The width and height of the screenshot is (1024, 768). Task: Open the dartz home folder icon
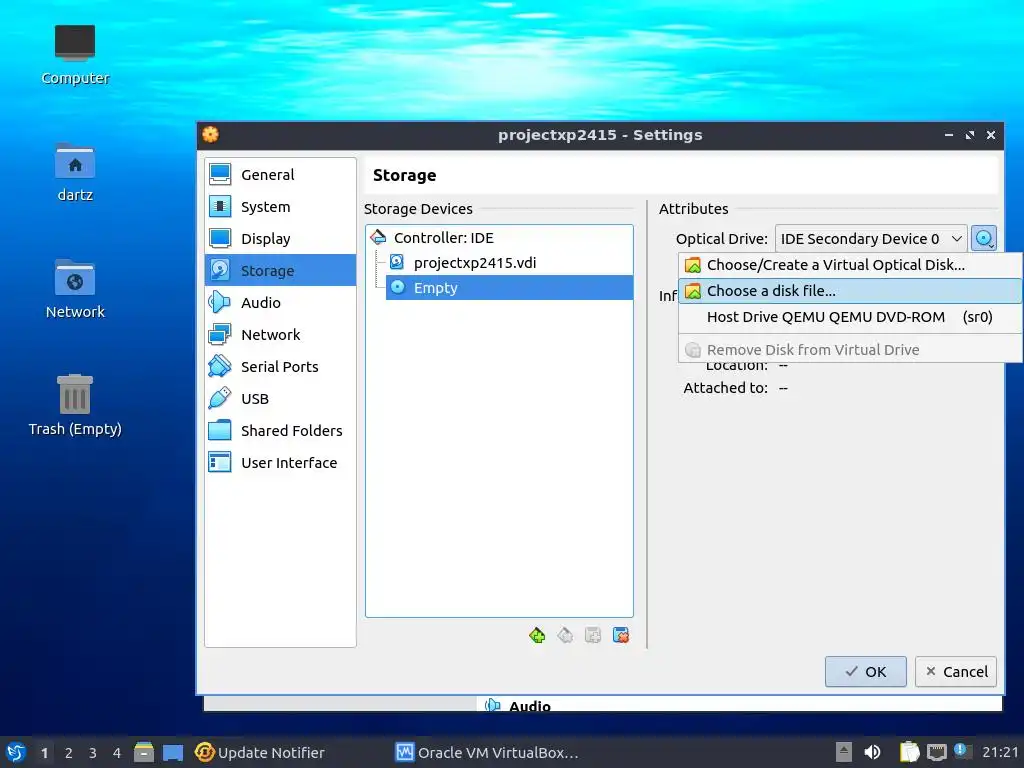pyautogui.click(x=75, y=172)
